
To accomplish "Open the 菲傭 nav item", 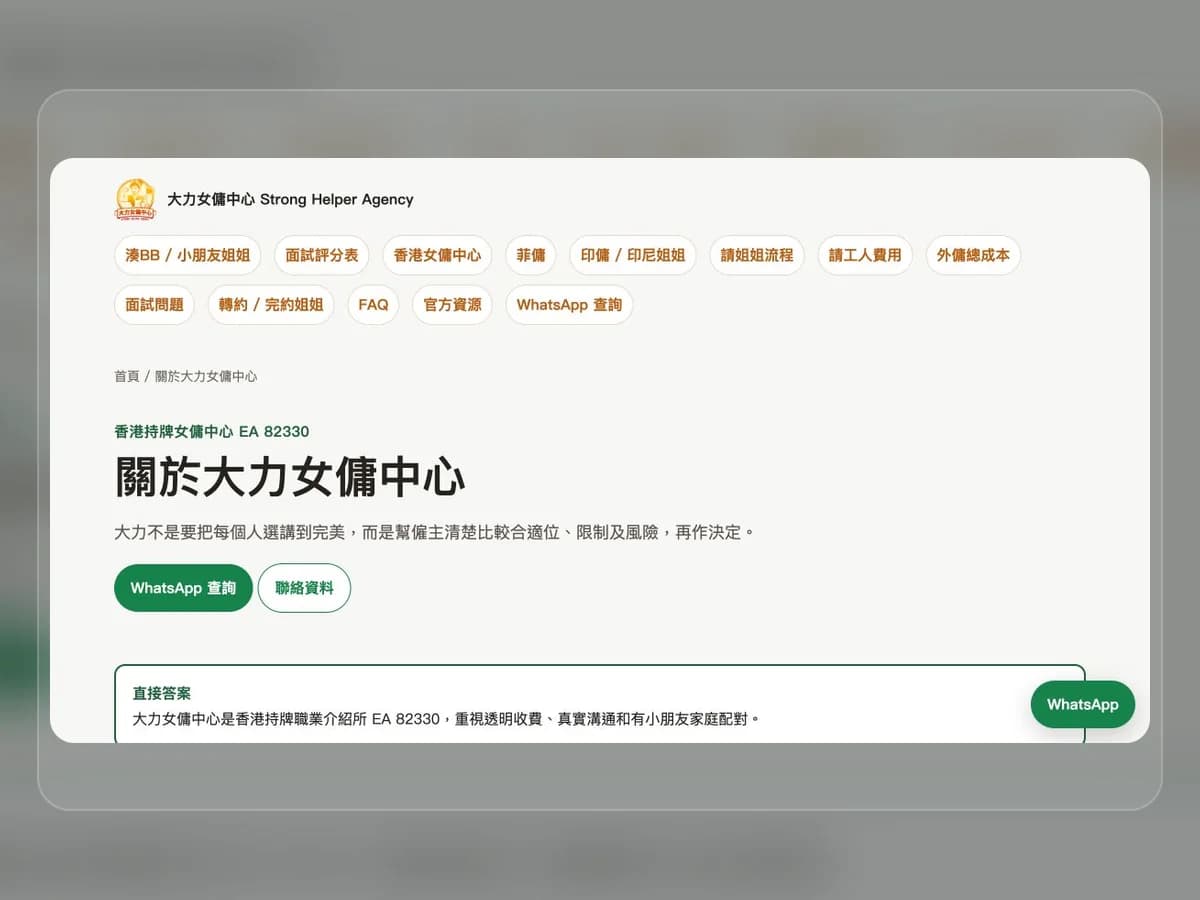I will (x=531, y=255).
